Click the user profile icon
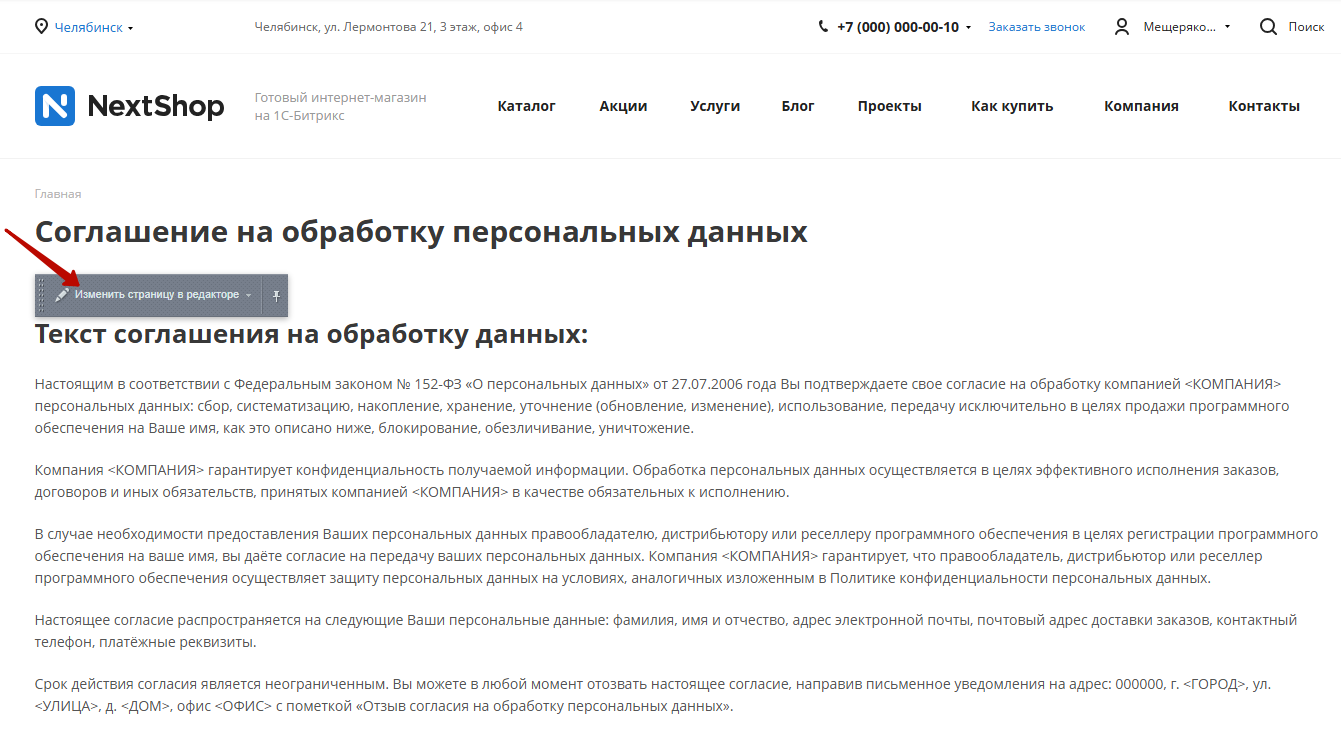The image size is (1341, 734). (1122, 27)
